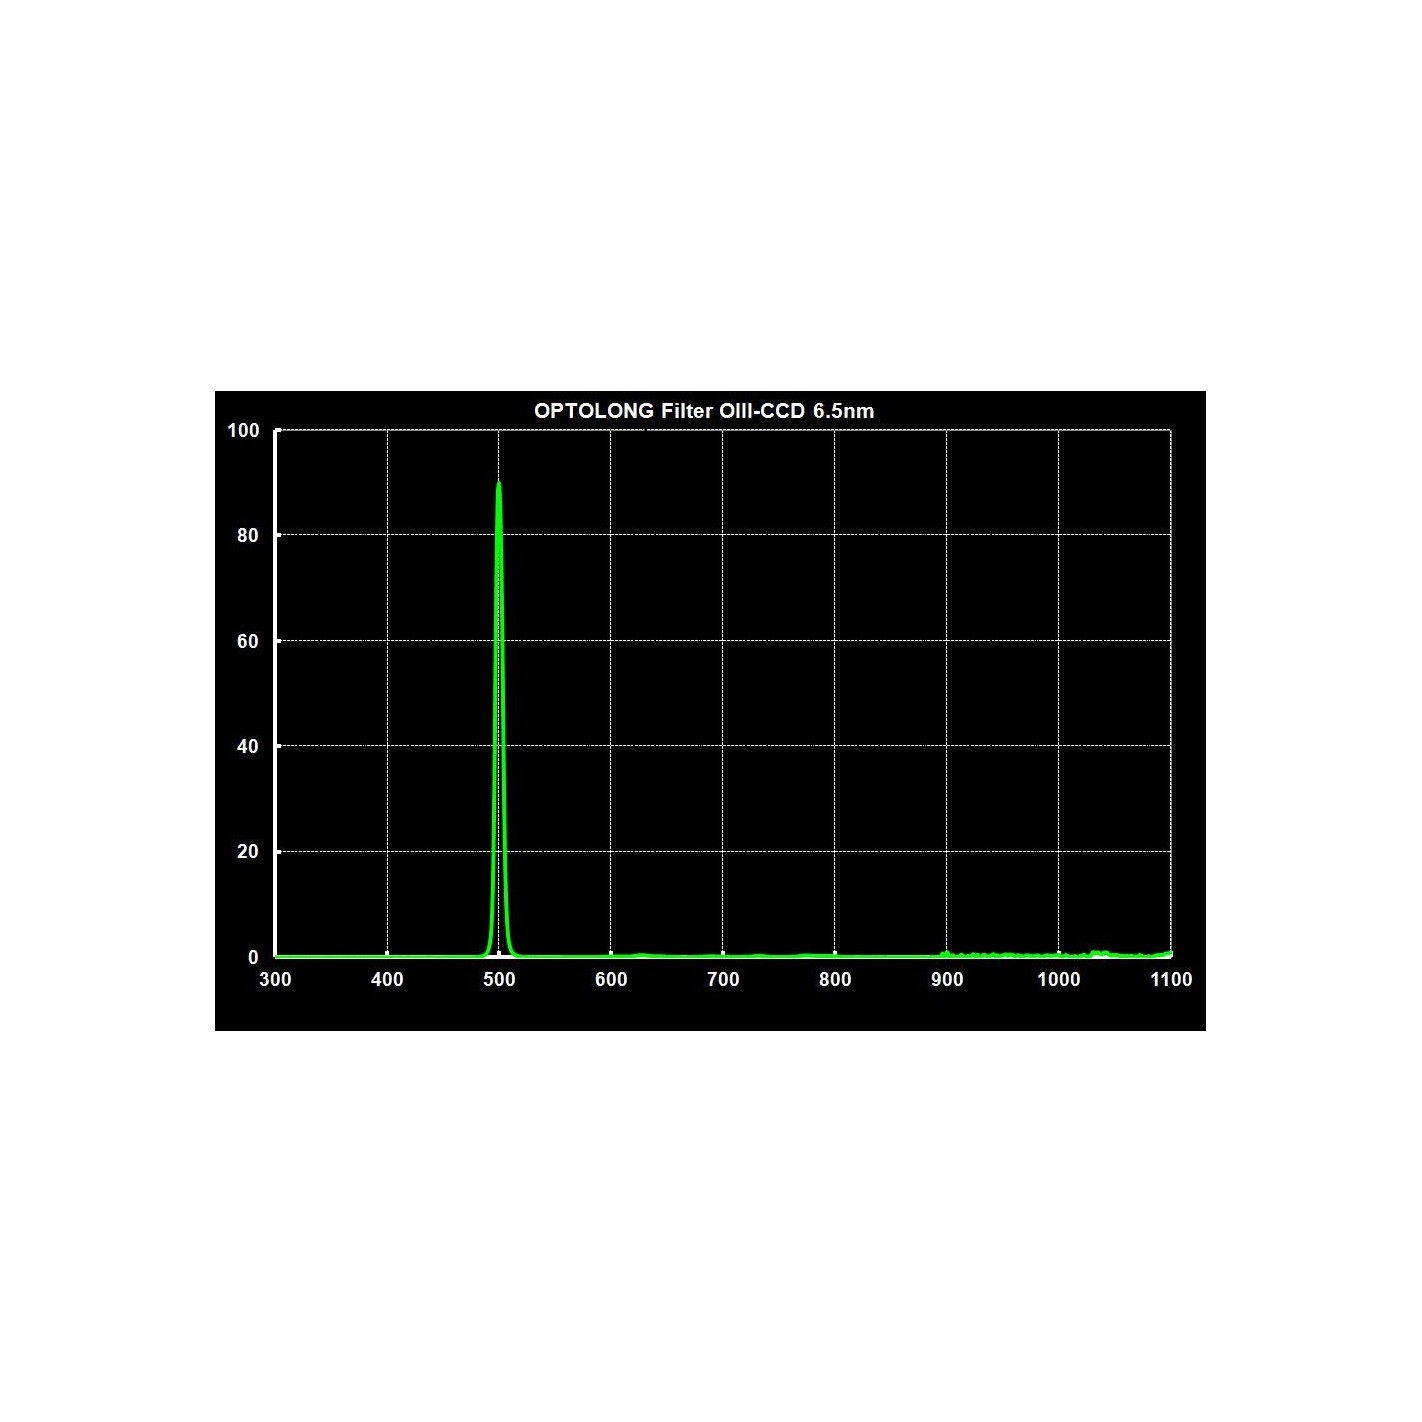Click the top of the green transmission peak
The height and width of the screenshot is (1422, 1422).
pos(498,484)
